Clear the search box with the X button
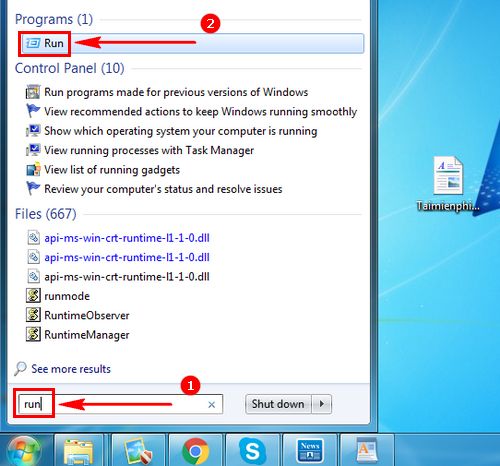The width and height of the screenshot is (500, 466). point(211,405)
